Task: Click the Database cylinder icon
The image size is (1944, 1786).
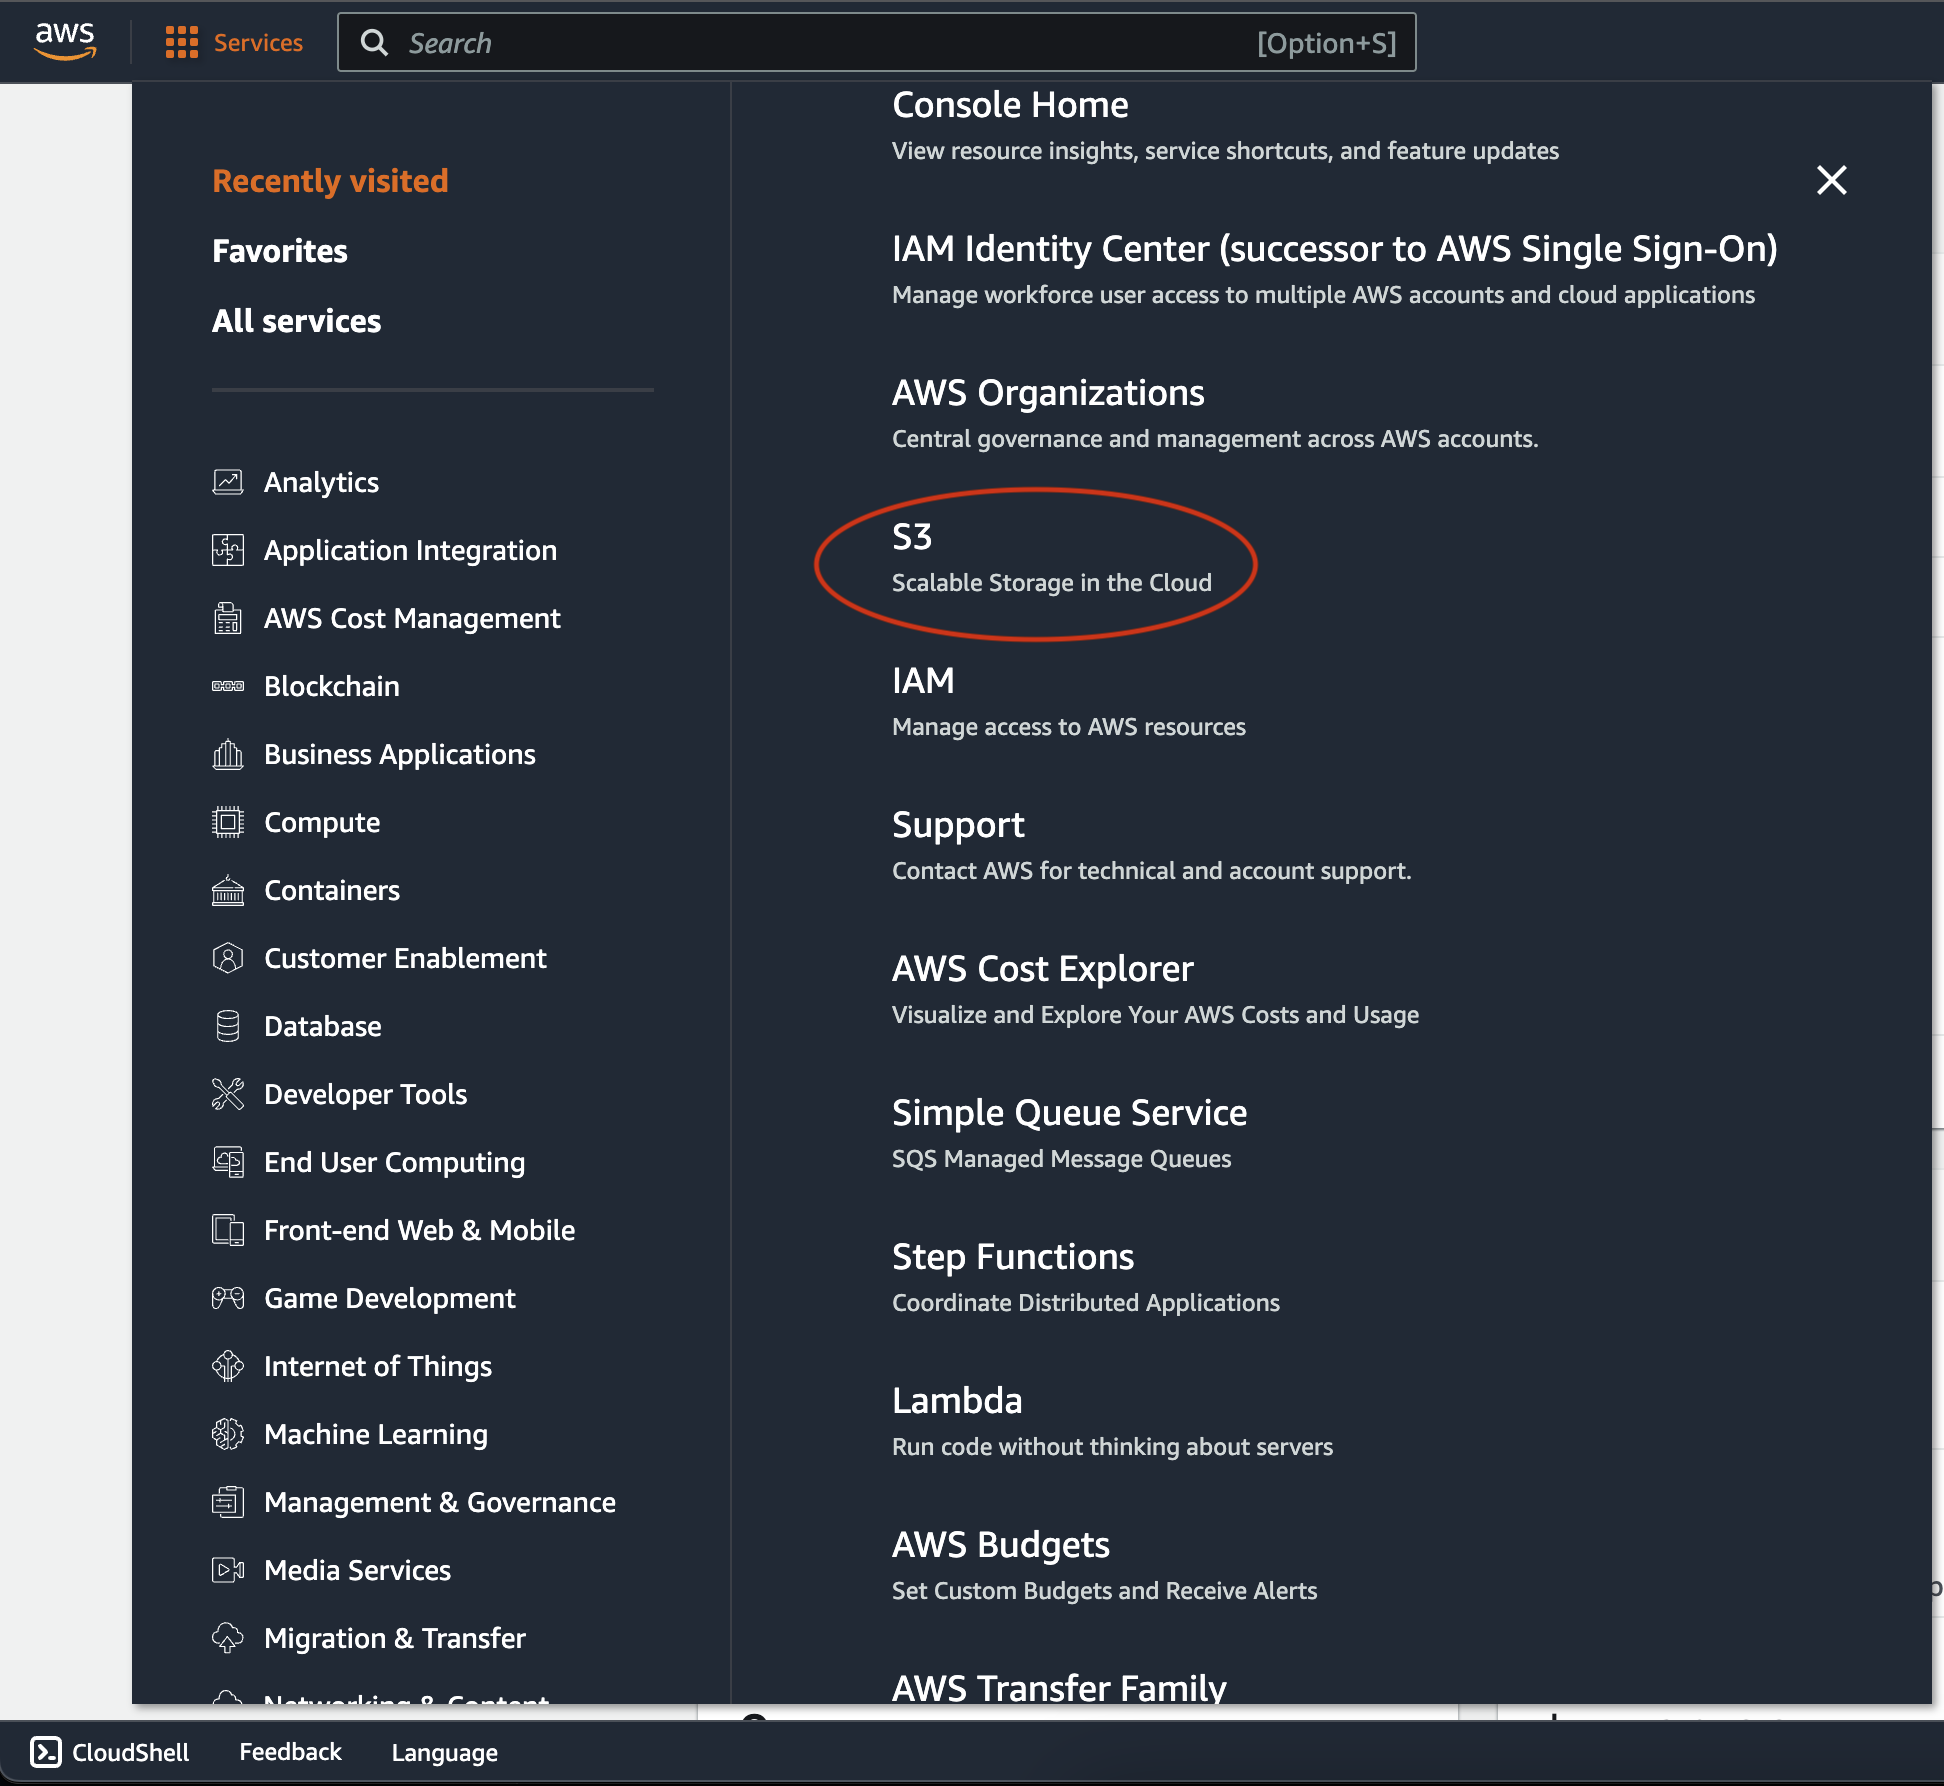Action: coord(228,1026)
